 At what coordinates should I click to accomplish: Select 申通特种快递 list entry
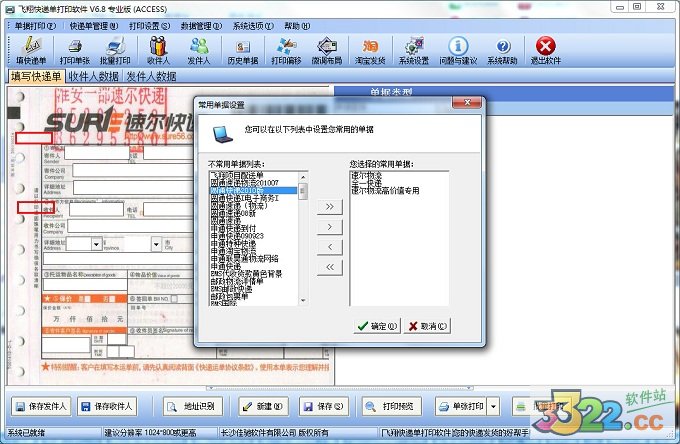point(233,244)
